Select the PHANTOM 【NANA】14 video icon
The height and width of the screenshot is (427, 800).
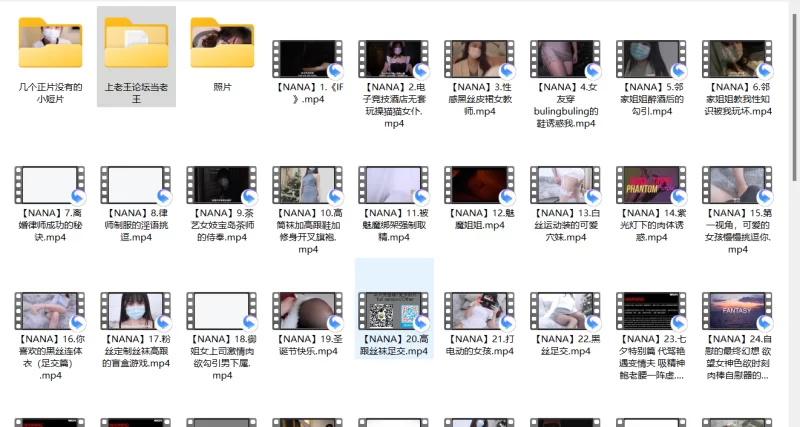[x=651, y=185]
